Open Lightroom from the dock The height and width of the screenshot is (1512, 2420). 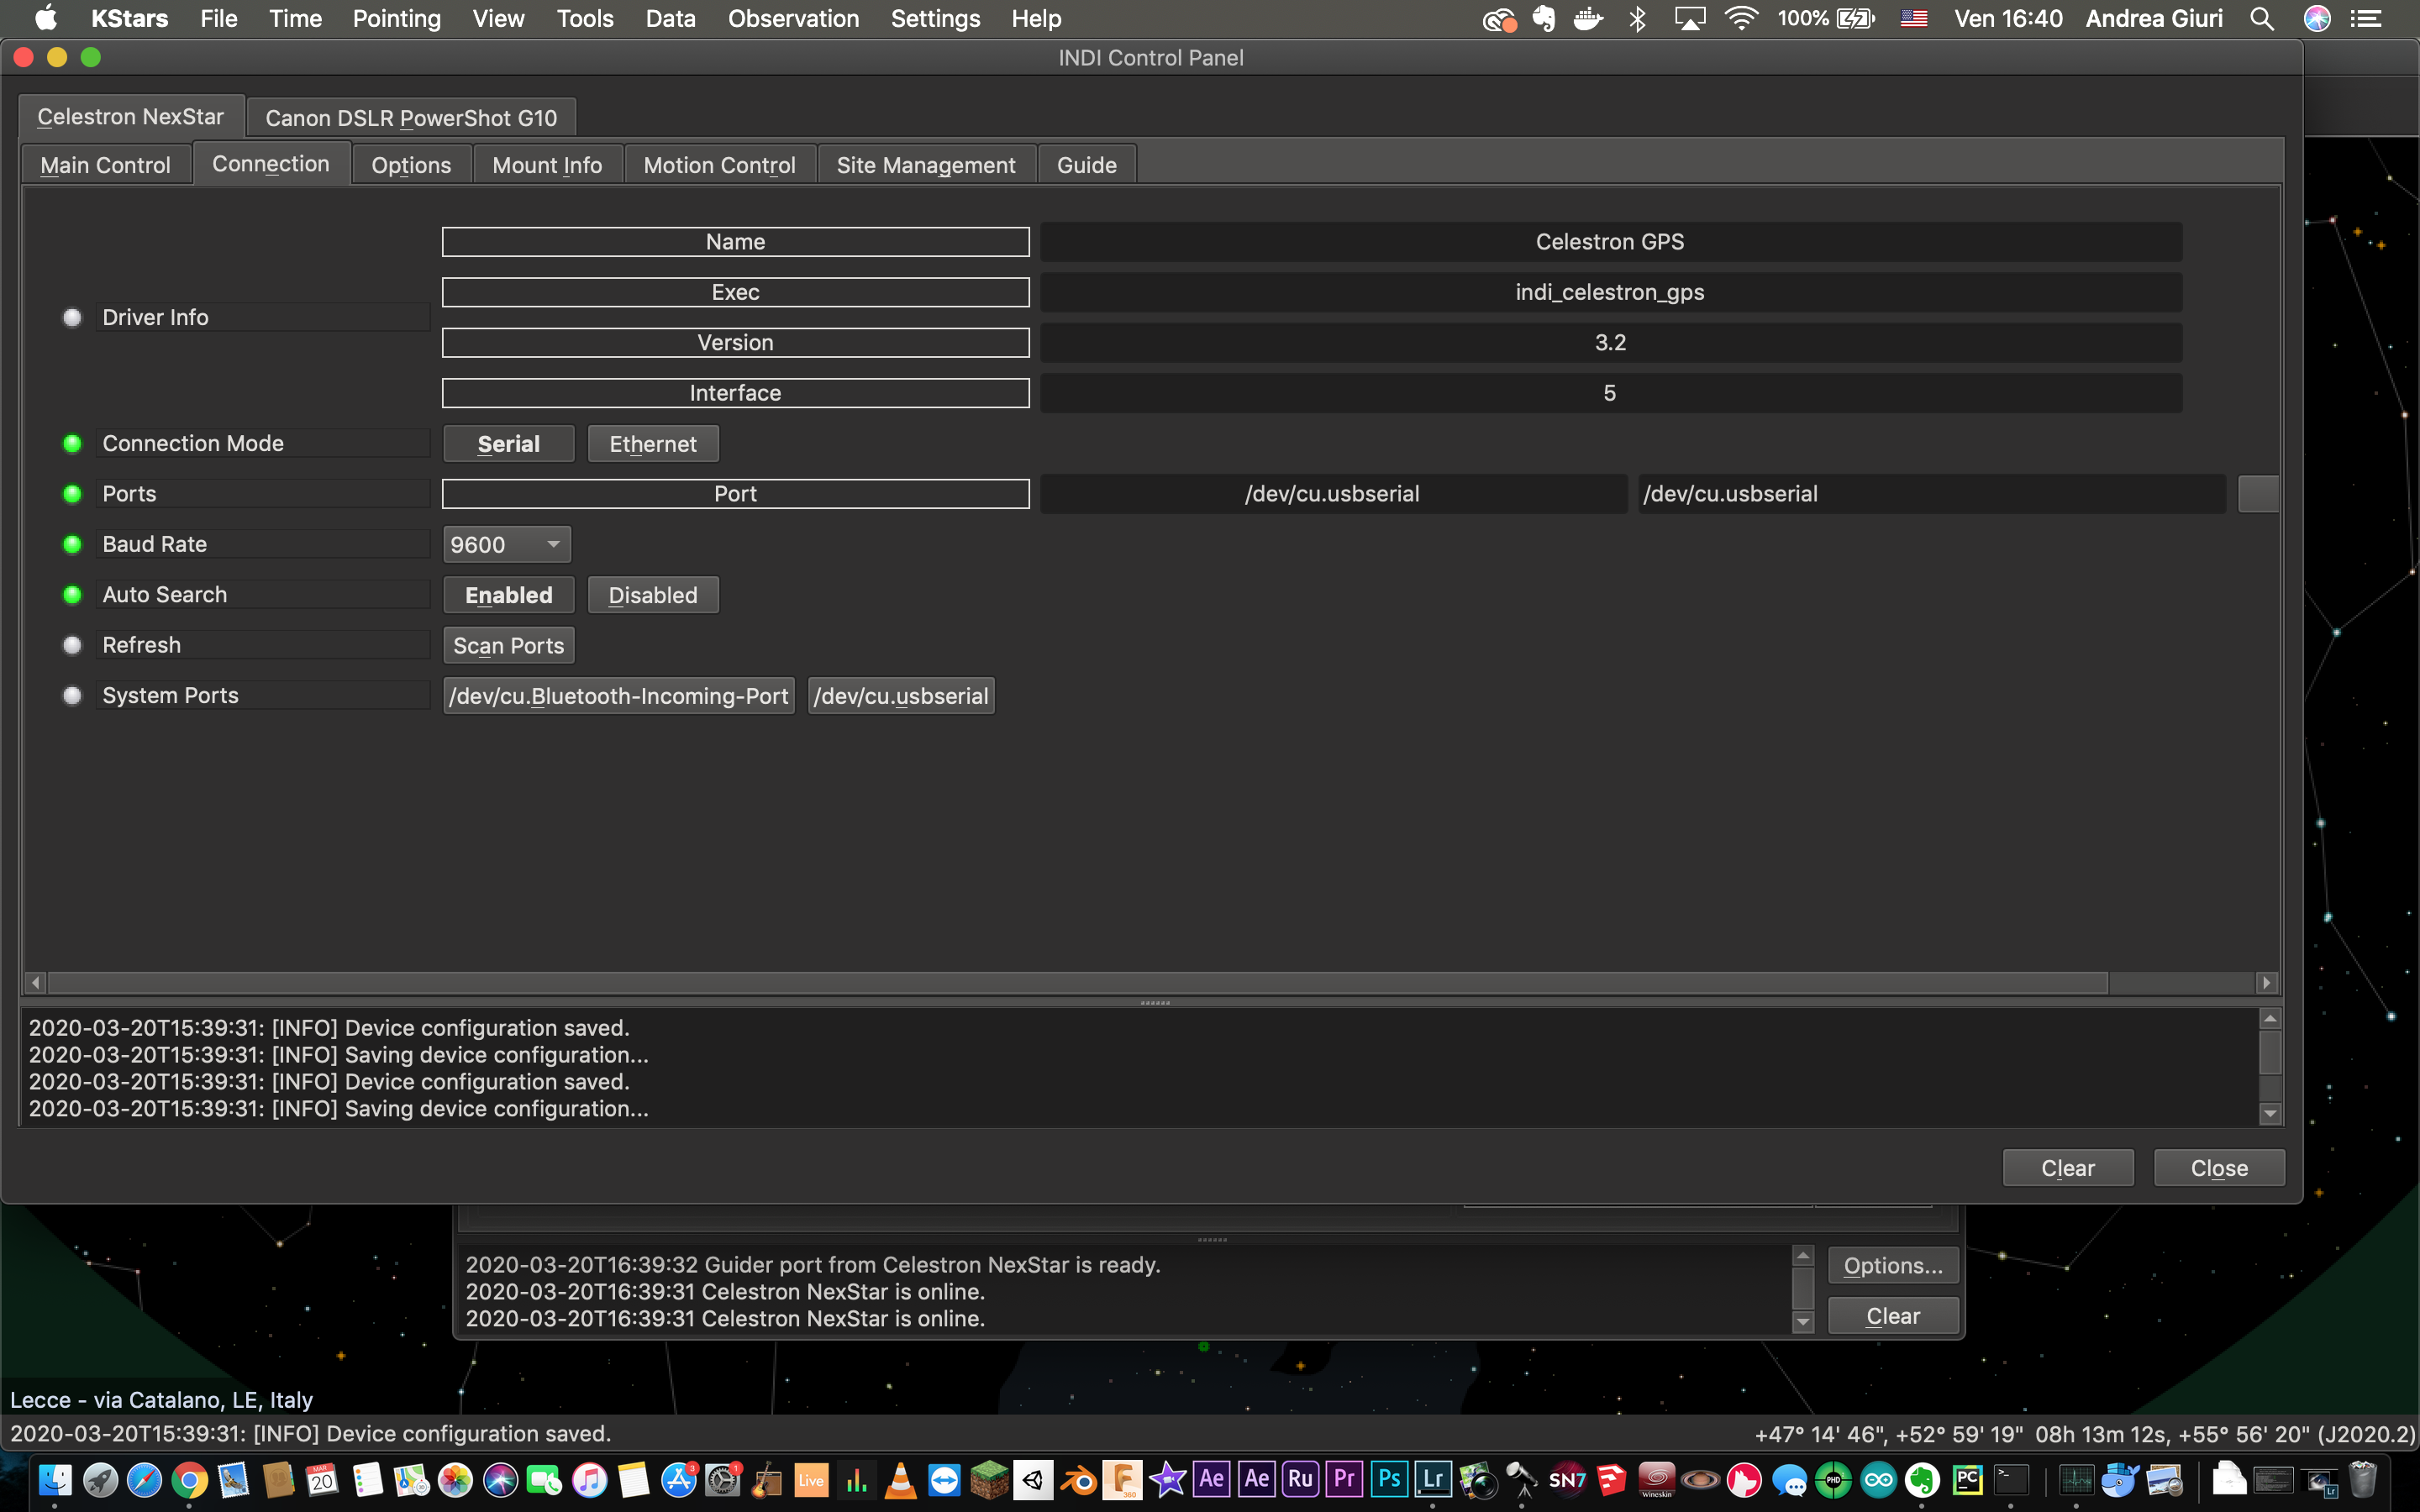click(1433, 1479)
